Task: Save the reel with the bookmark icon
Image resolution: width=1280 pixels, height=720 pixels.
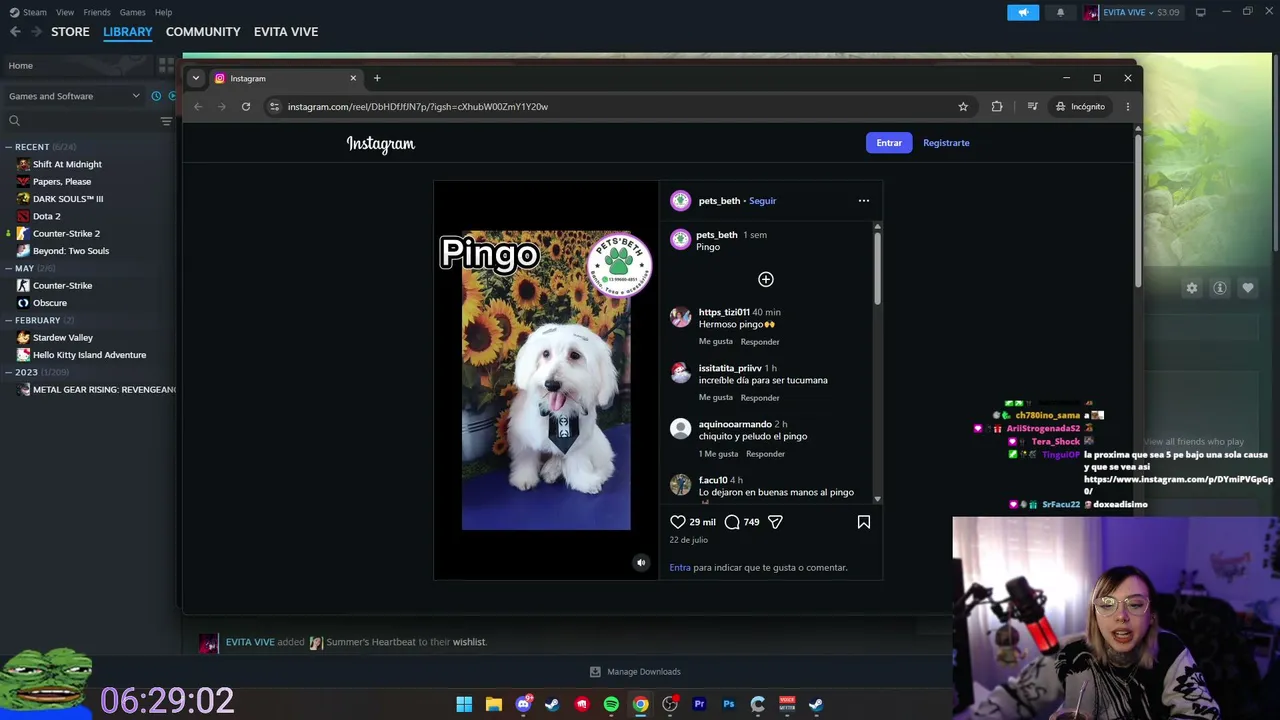Action: [x=864, y=522]
